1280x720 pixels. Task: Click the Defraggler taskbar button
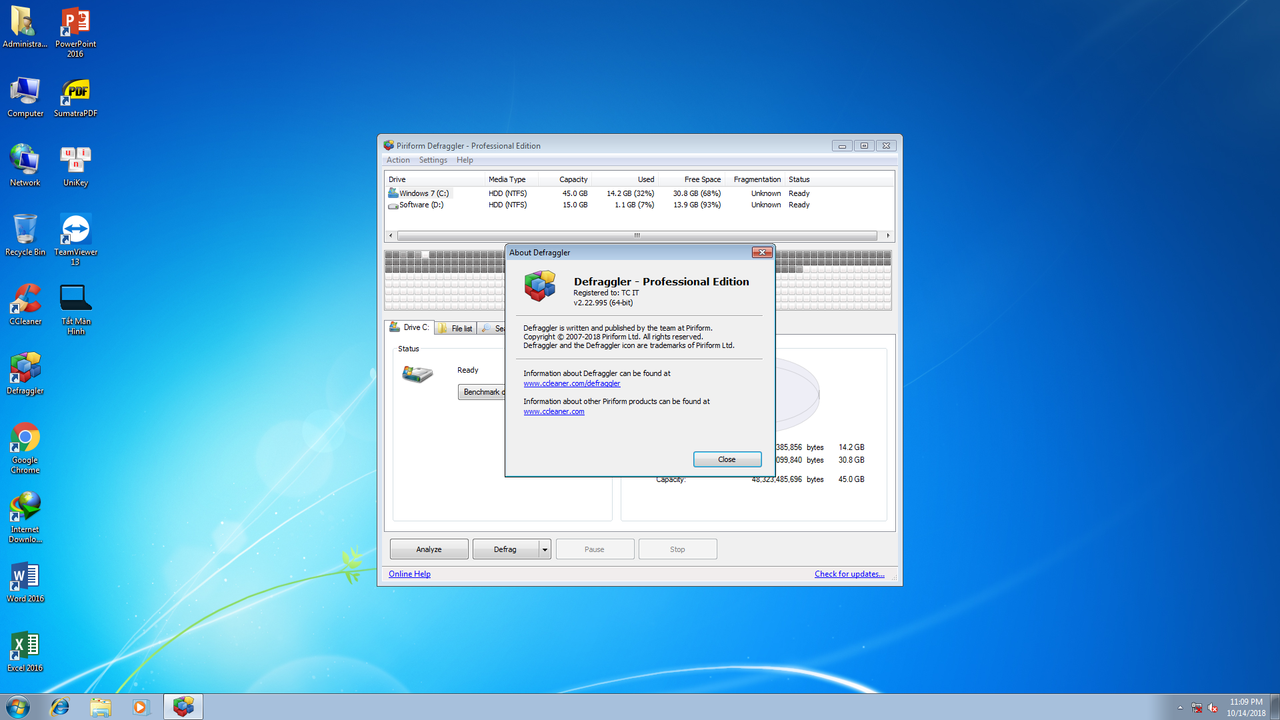(x=183, y=707)
